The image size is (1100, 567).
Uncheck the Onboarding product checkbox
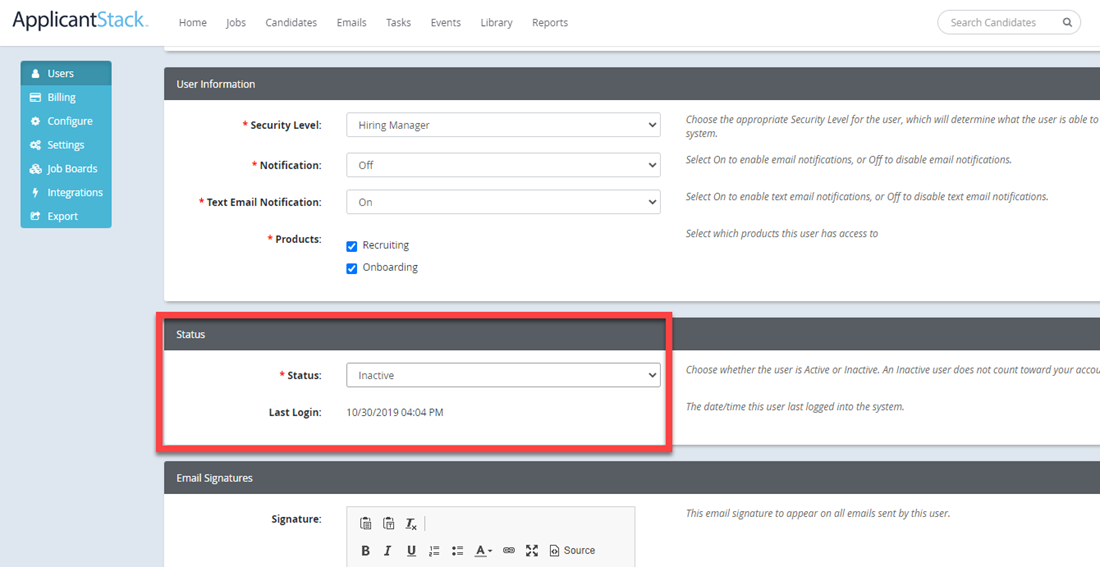(352, 268)
